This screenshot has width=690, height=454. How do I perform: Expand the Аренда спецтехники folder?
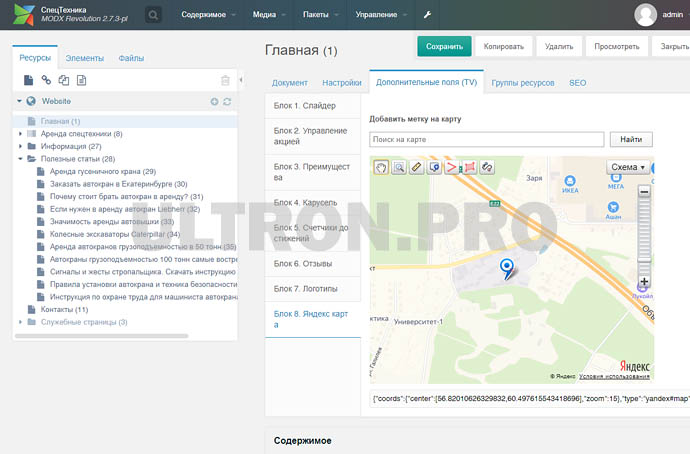tap(20, 134)
